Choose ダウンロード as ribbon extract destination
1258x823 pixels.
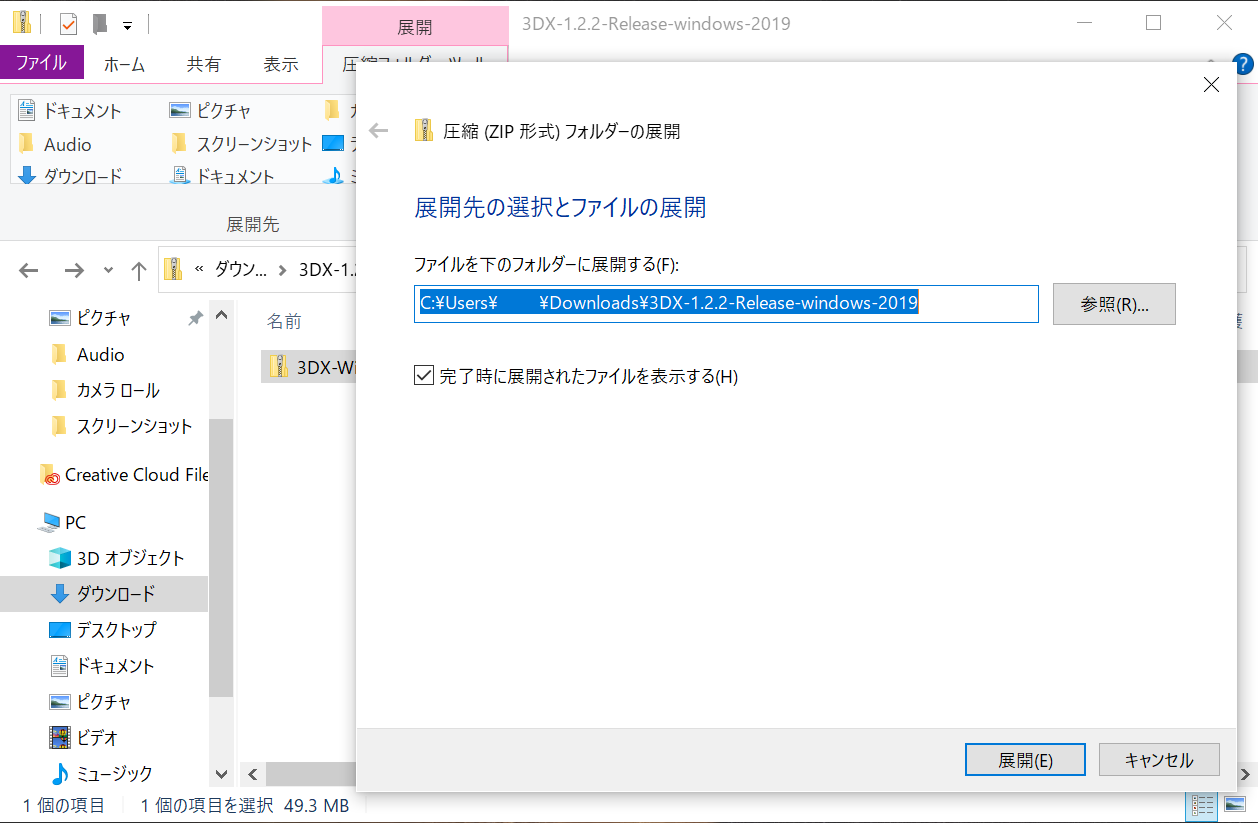click(70, 176)
